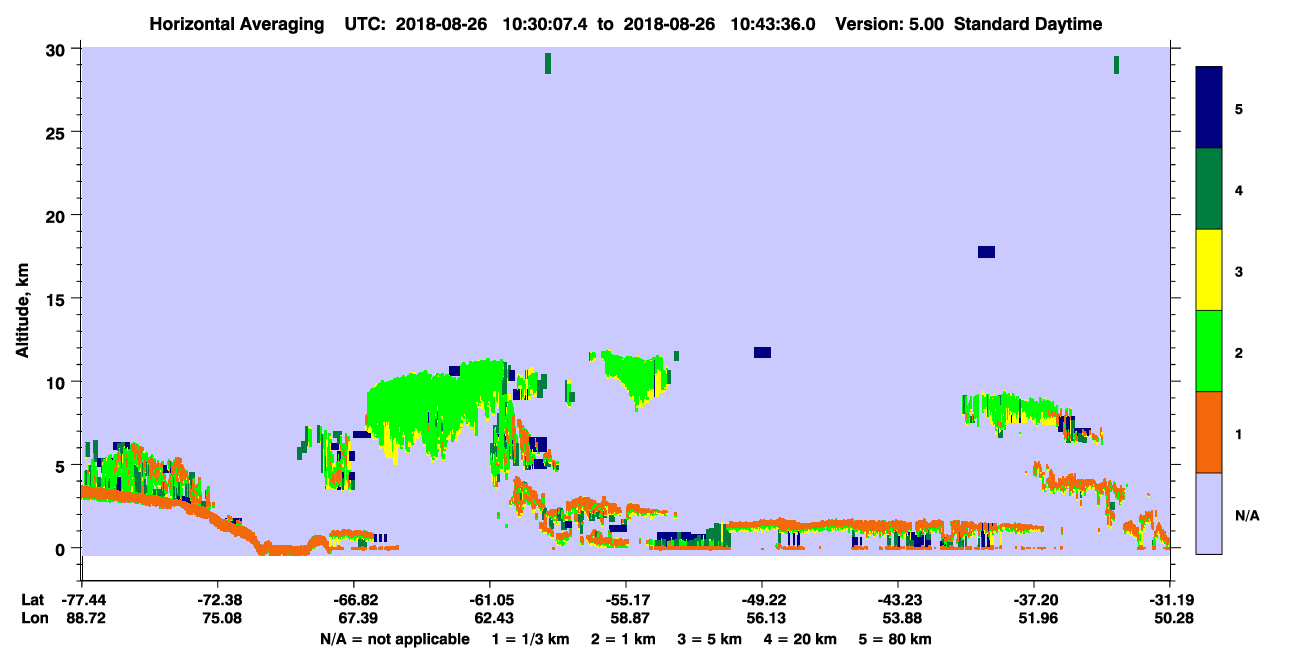This screenshot has width=1300, height=667.
Task: Click the altitude tick label 20
Action: pos(58,216)
